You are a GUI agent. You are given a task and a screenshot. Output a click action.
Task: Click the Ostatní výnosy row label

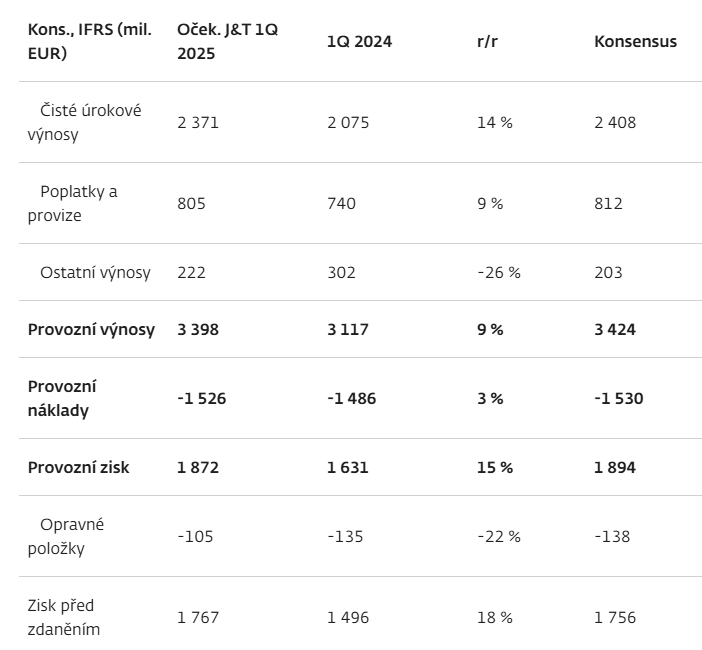tap(95, 272)
